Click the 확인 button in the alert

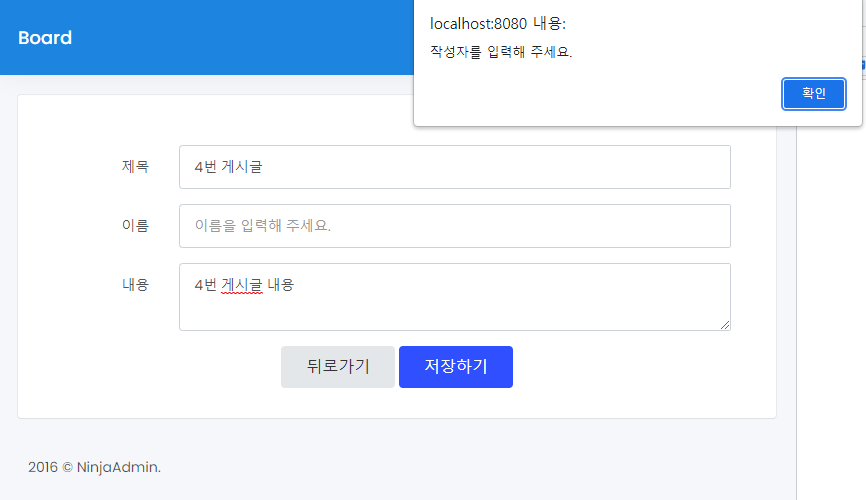point(814,94)
